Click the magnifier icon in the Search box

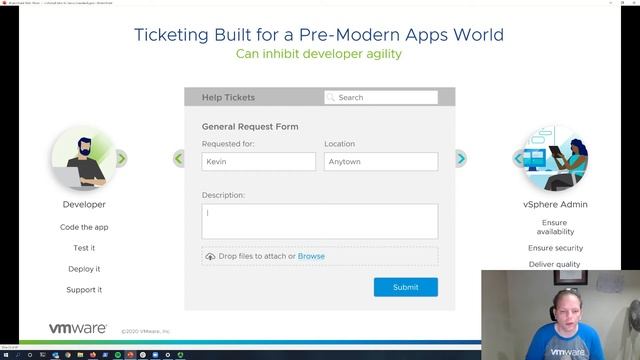point(331,97)
